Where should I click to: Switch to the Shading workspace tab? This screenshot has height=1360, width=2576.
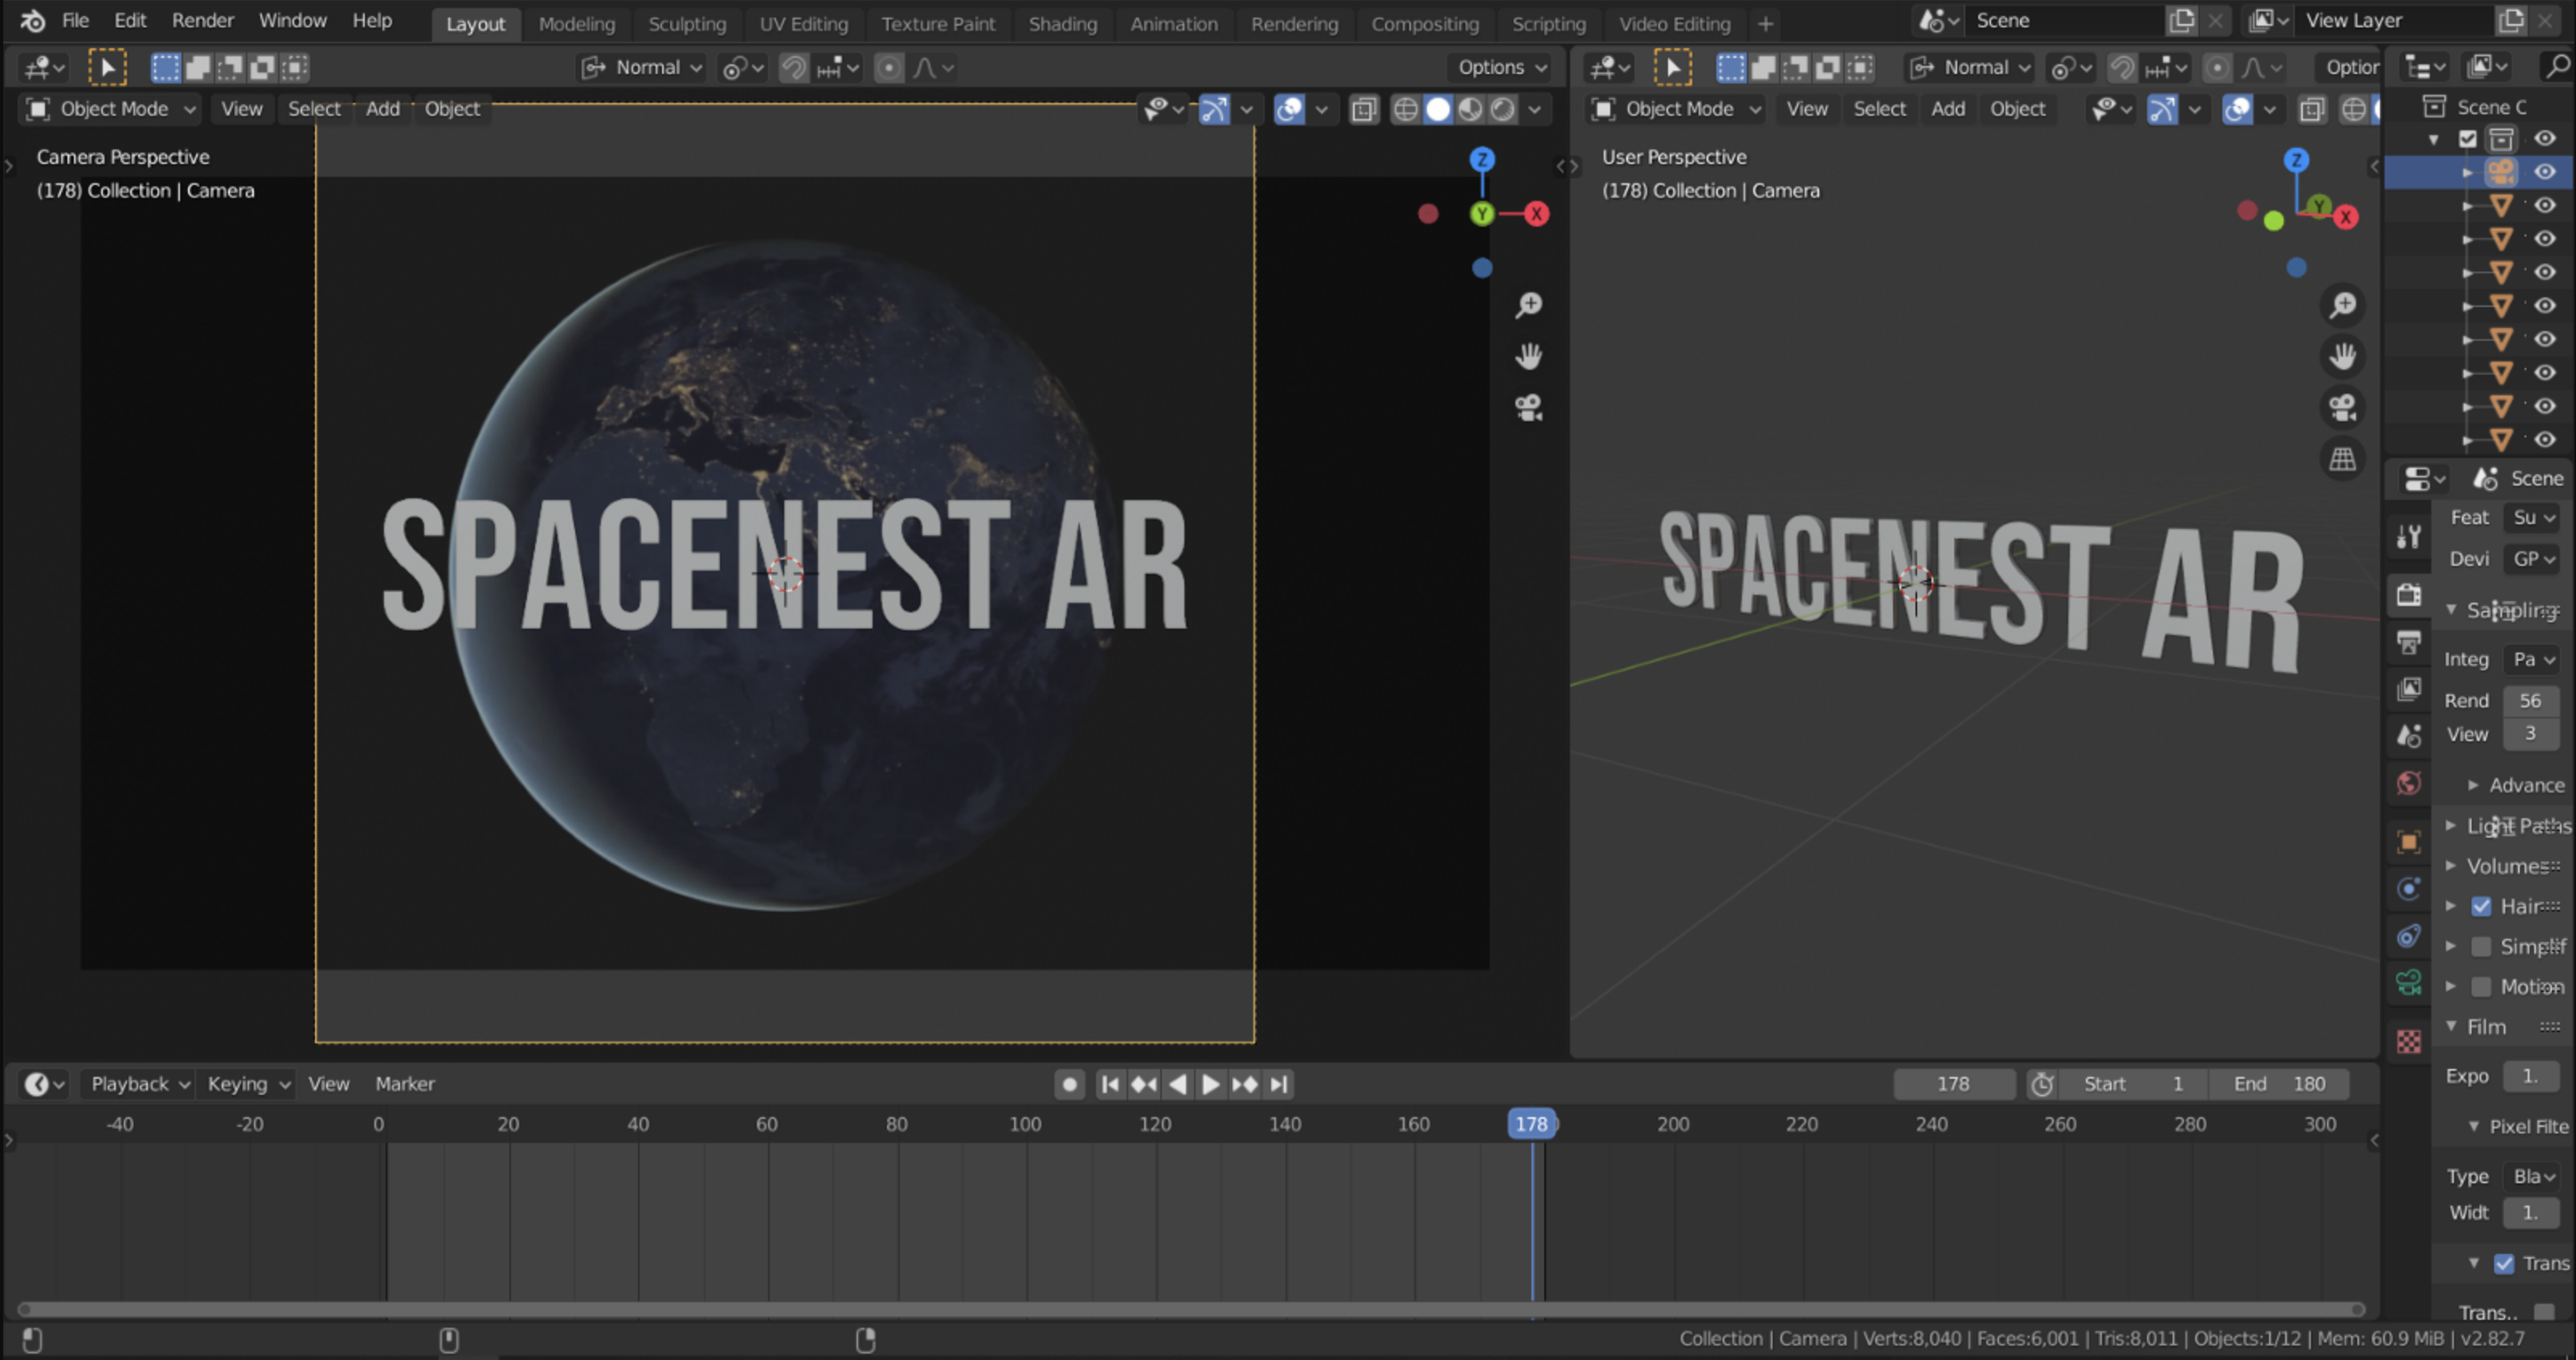[1062, 23]
